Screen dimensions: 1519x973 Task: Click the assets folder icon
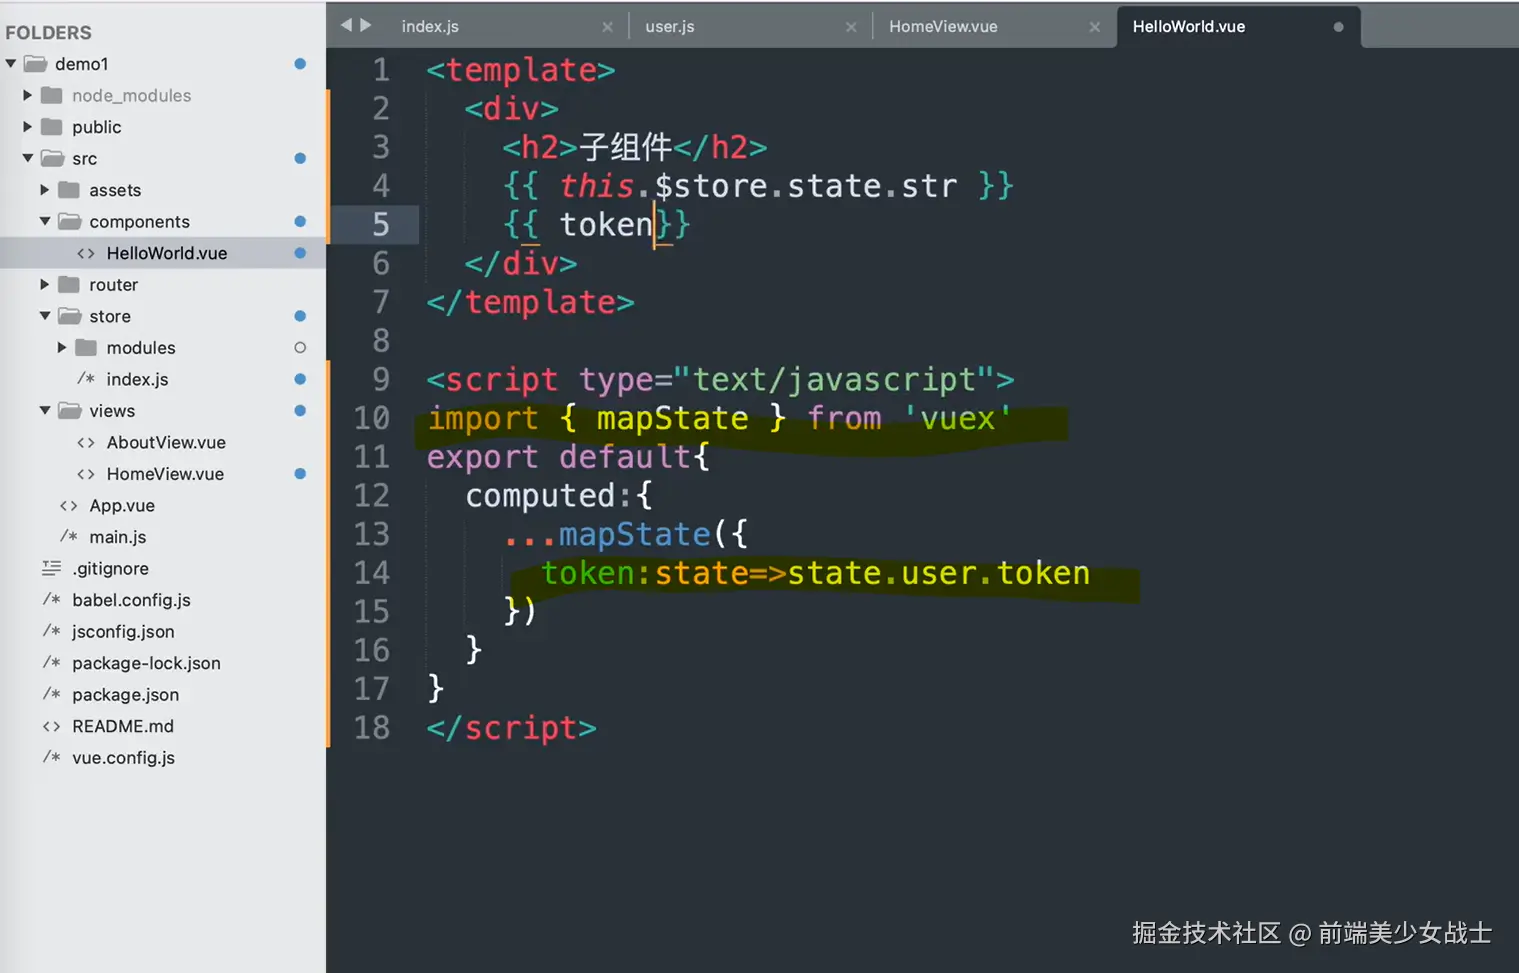coord(69,190)
